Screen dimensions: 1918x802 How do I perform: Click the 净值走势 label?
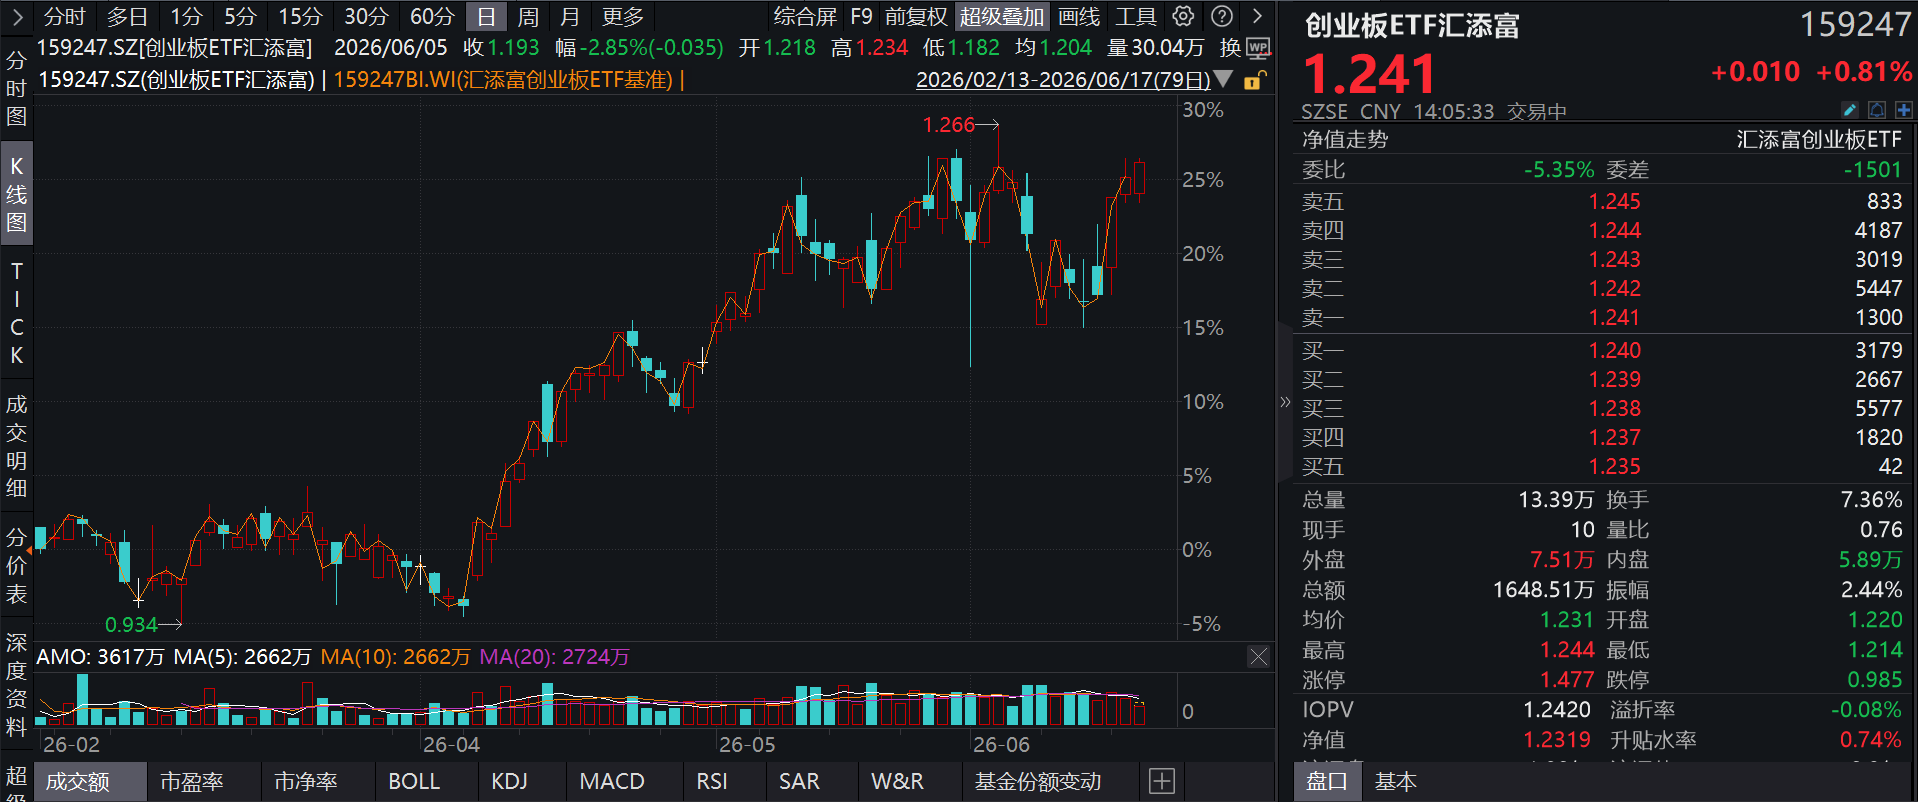point(1345,139)
